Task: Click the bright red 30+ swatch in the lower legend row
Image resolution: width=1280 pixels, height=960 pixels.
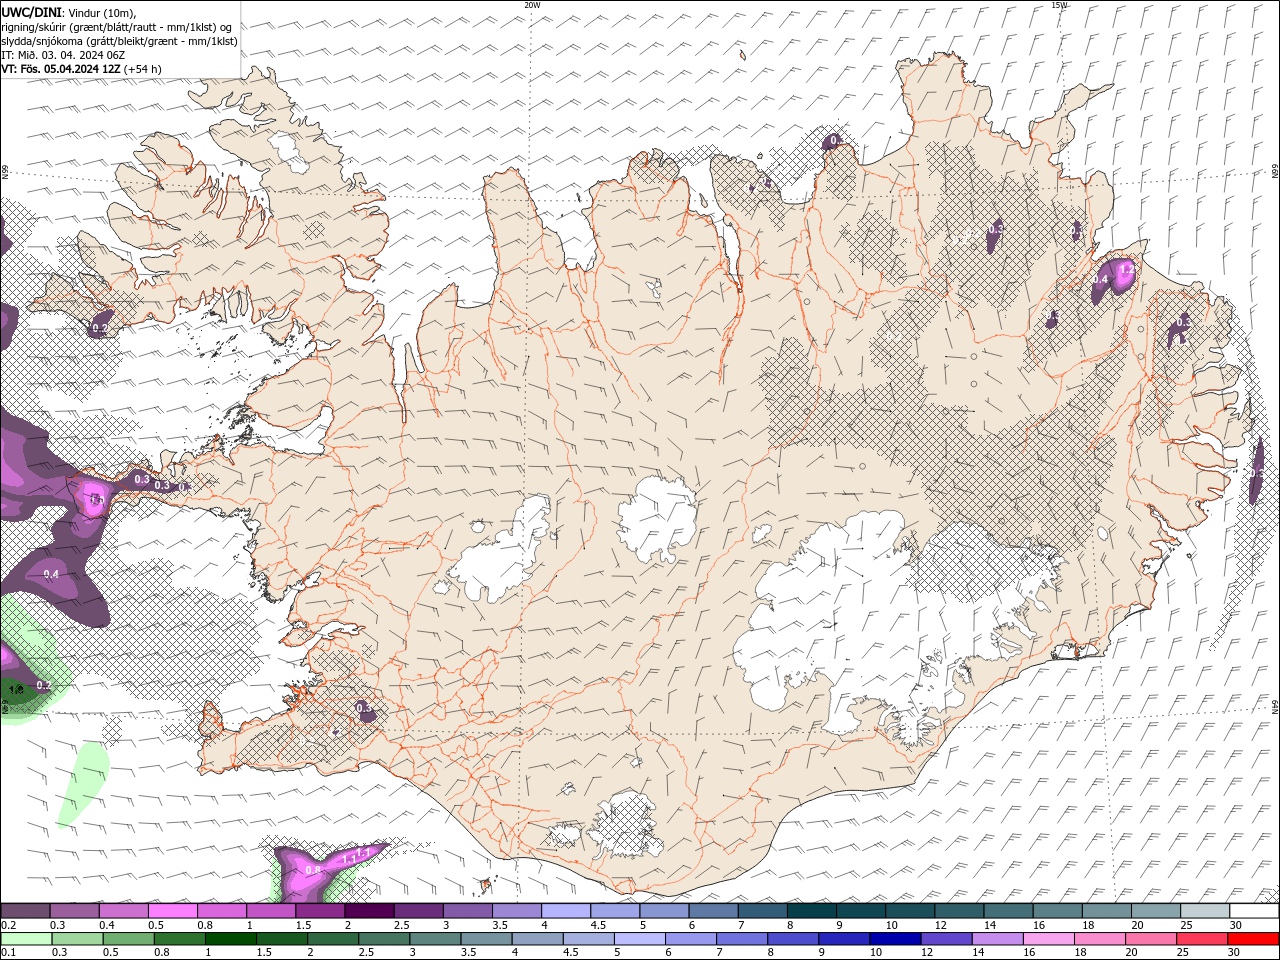Action: 1253,939
